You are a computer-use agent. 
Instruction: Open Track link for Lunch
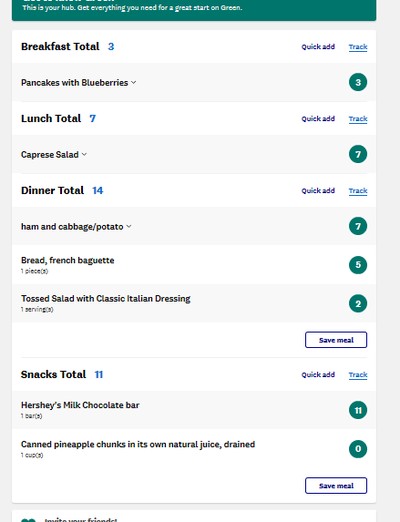pyautogui.click(x=358, y=119)
